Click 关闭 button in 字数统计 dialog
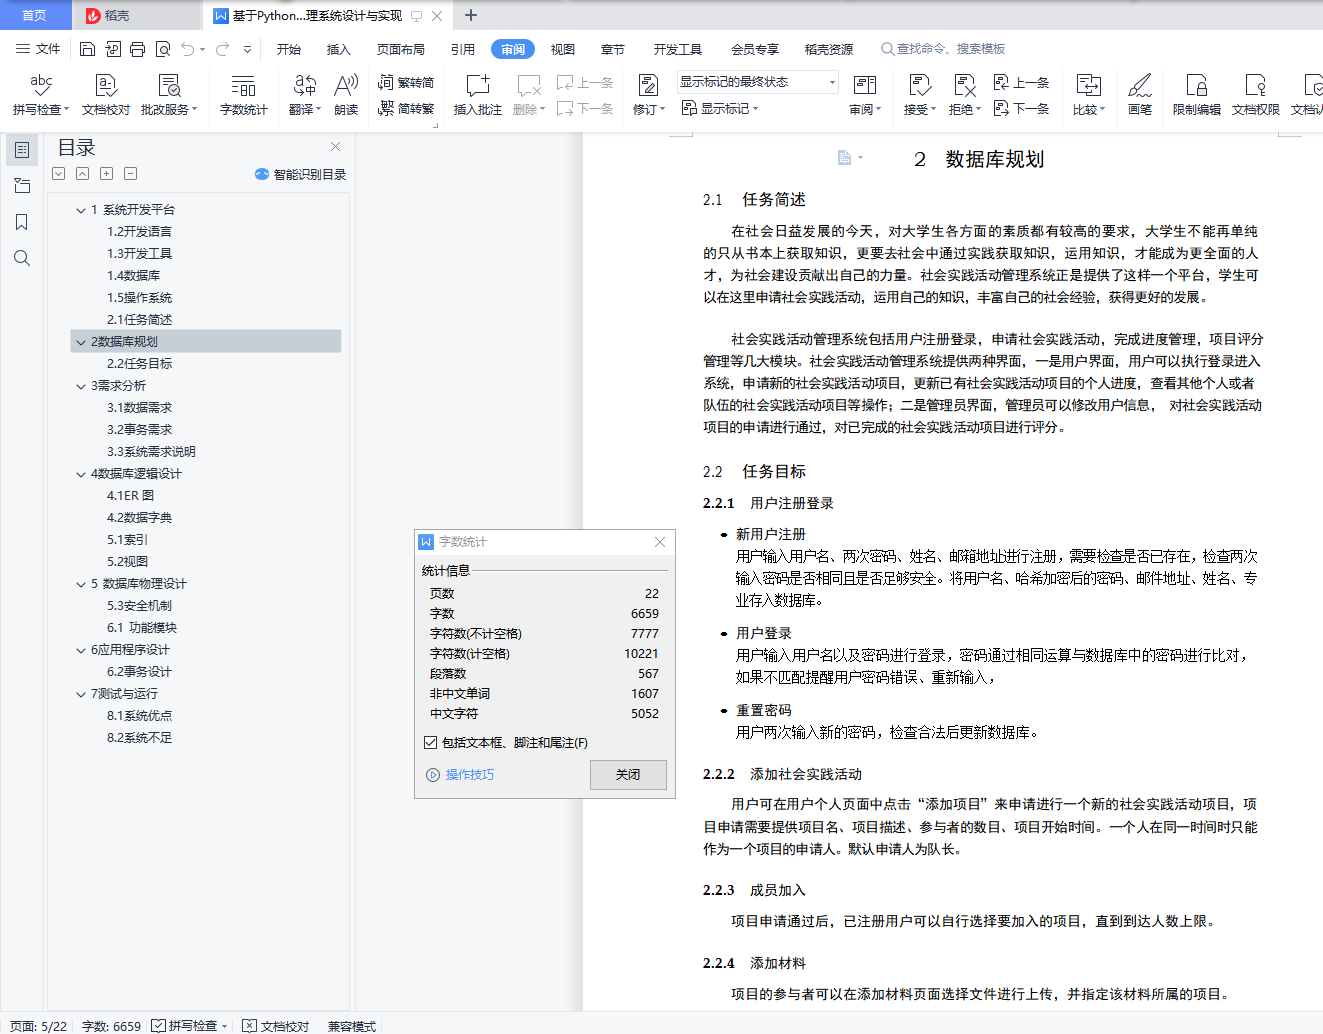 [x=628, y=775]
